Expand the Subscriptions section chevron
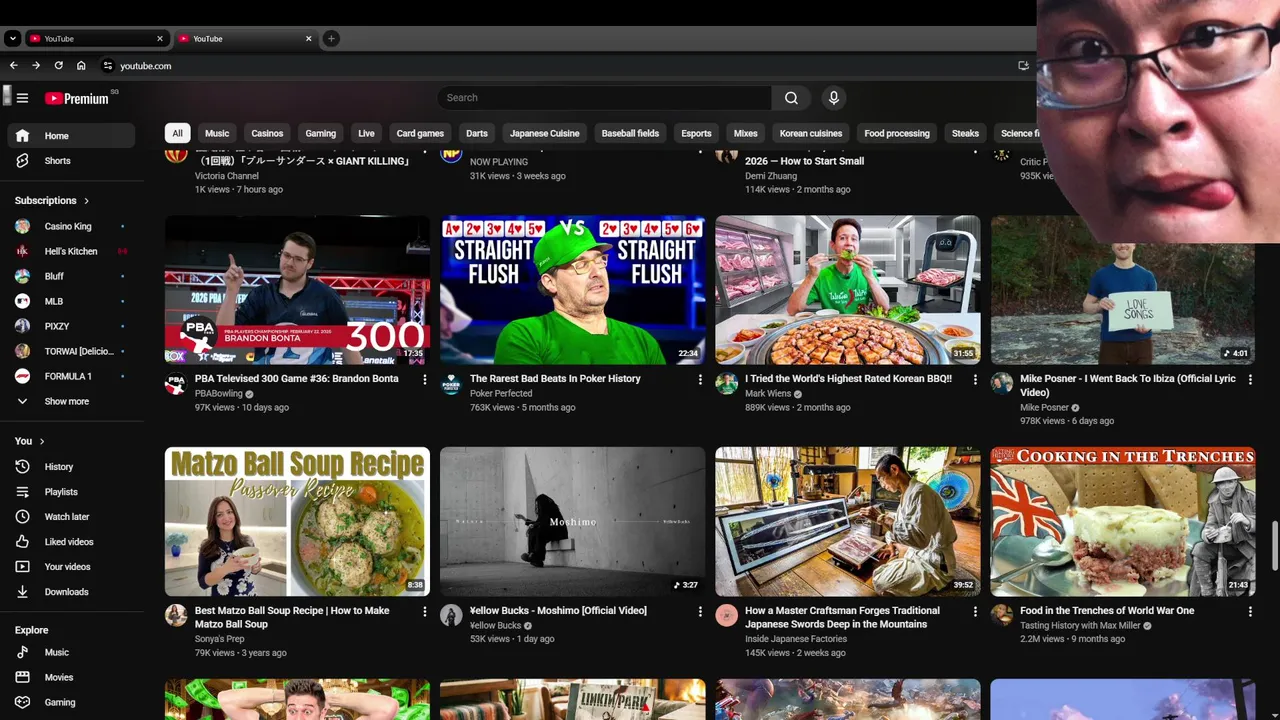 pos(87,201)
